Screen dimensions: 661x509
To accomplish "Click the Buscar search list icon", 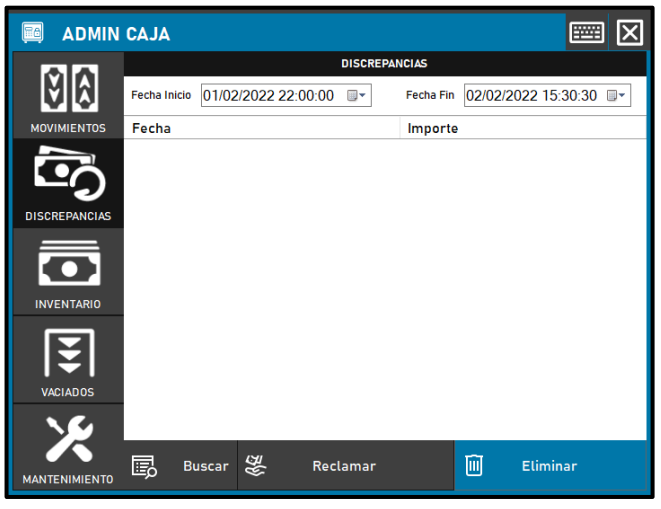I will tap(144, 466).
